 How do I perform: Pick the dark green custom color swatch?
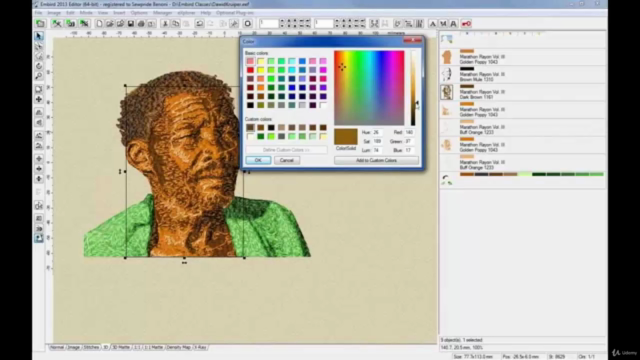[x=260, y=136]
